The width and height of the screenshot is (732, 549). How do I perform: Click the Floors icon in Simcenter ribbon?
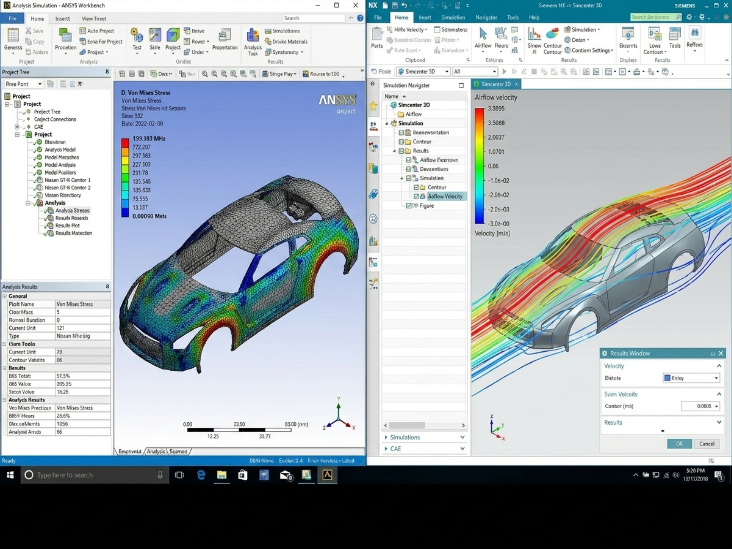pyautogui.click(x=501, y=37)
